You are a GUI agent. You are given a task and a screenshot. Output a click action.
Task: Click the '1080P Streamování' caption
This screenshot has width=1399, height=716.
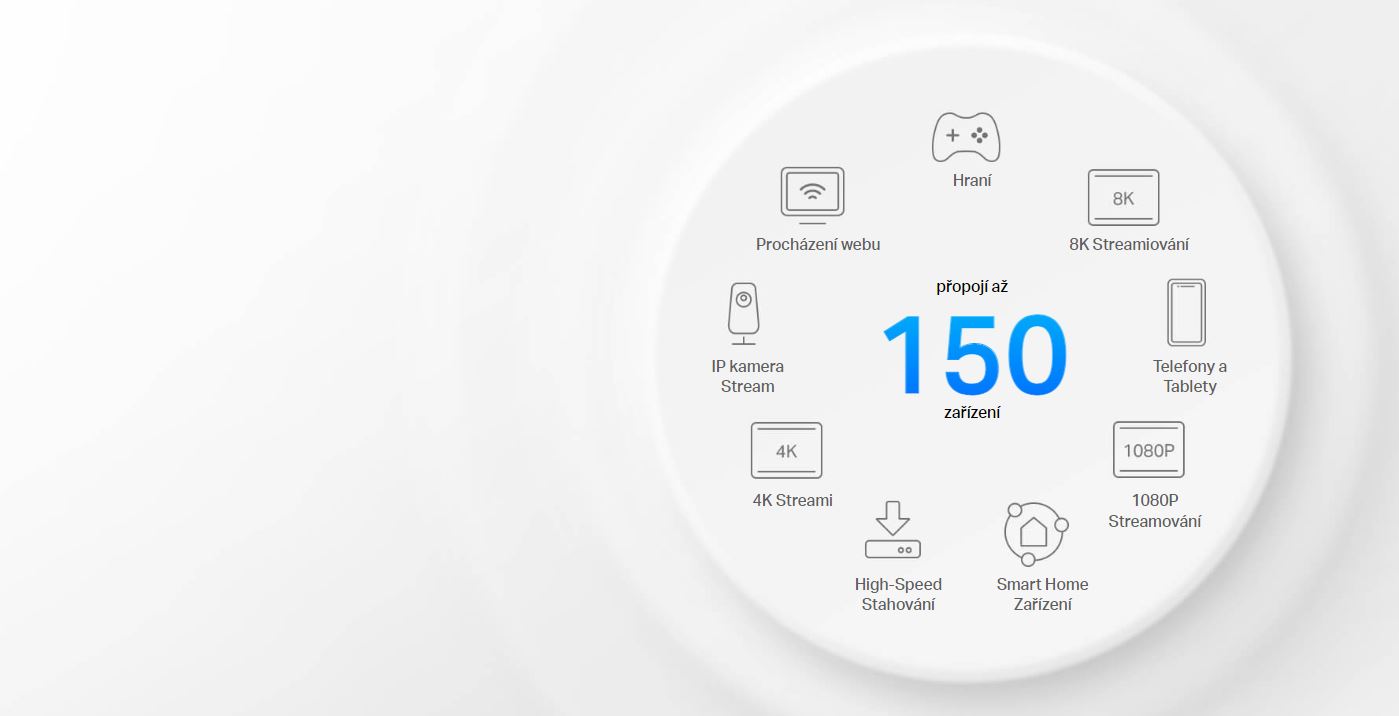[x=1155, y=511]
